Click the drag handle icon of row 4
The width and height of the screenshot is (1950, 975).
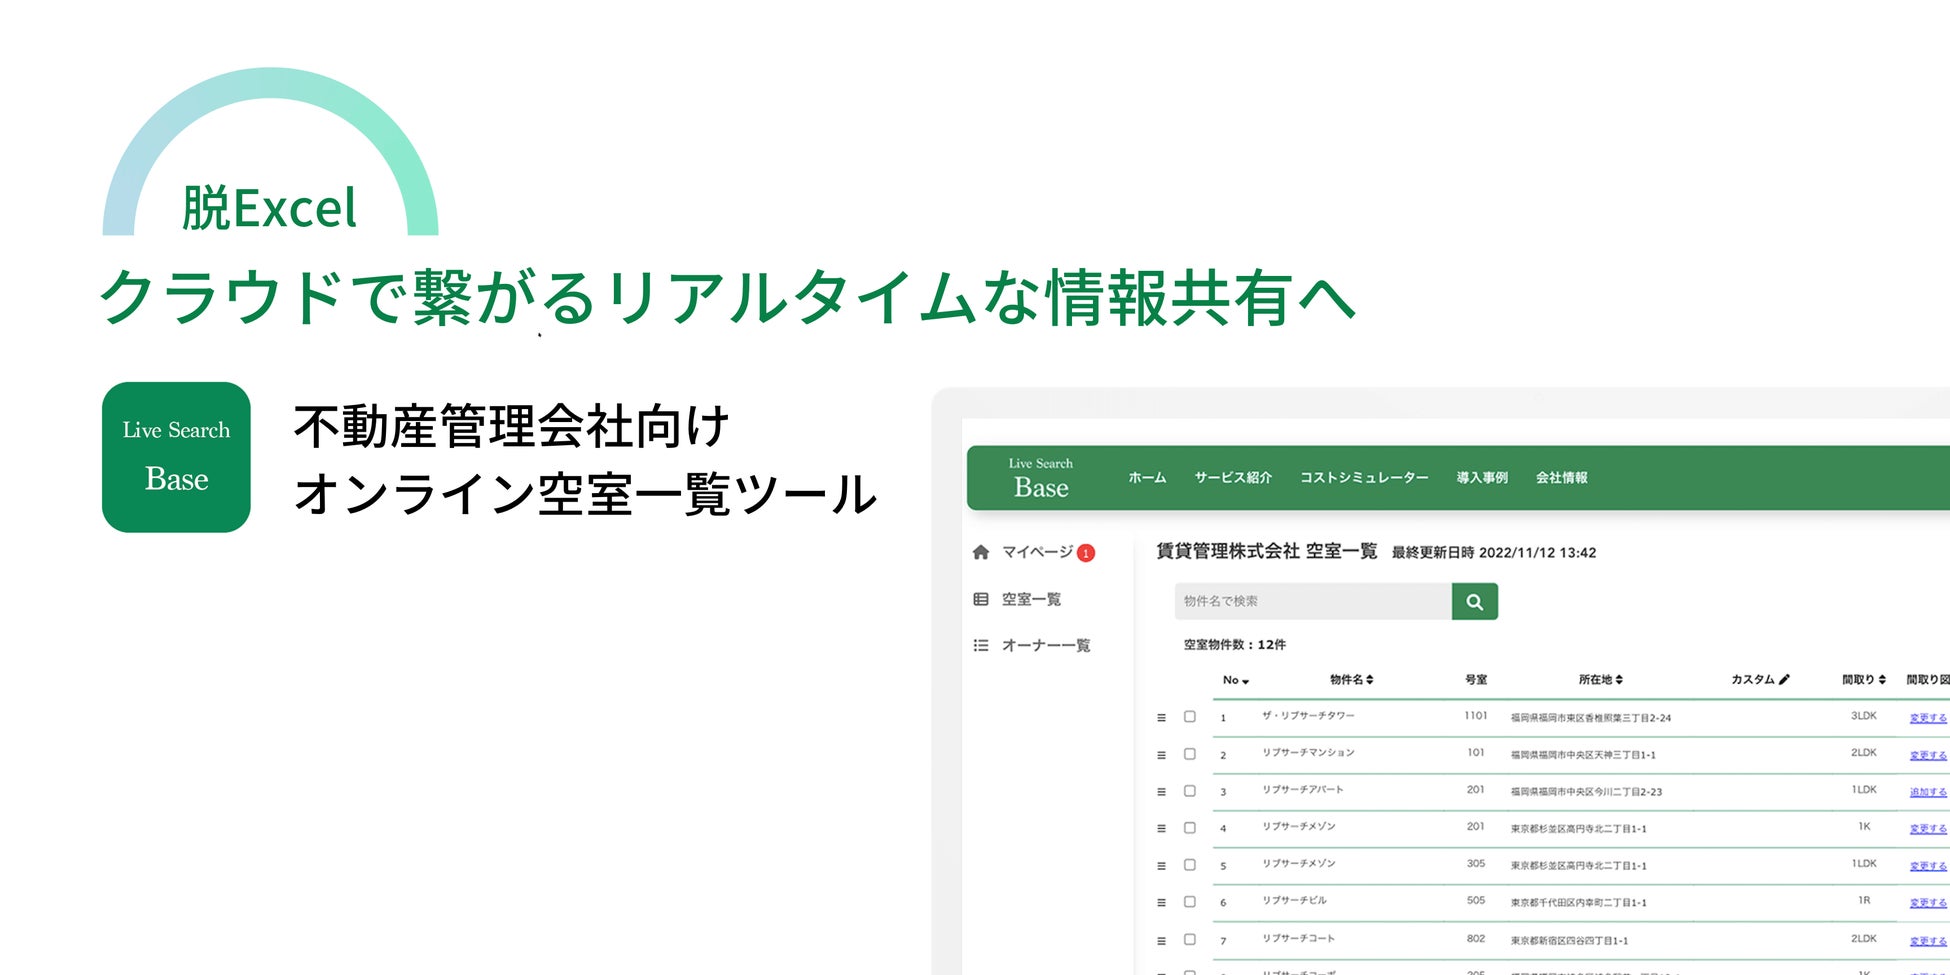[x=1161, y=829]
